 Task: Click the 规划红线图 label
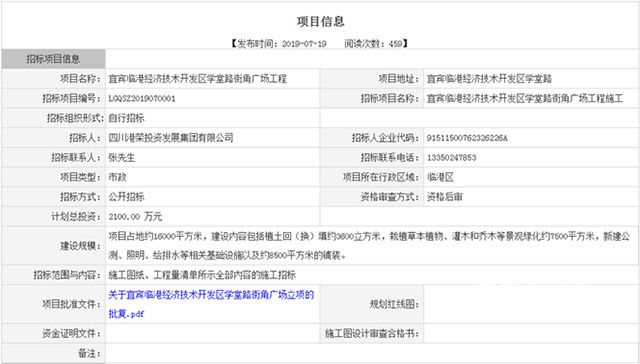pyautogui.click(x=394, y=304)
